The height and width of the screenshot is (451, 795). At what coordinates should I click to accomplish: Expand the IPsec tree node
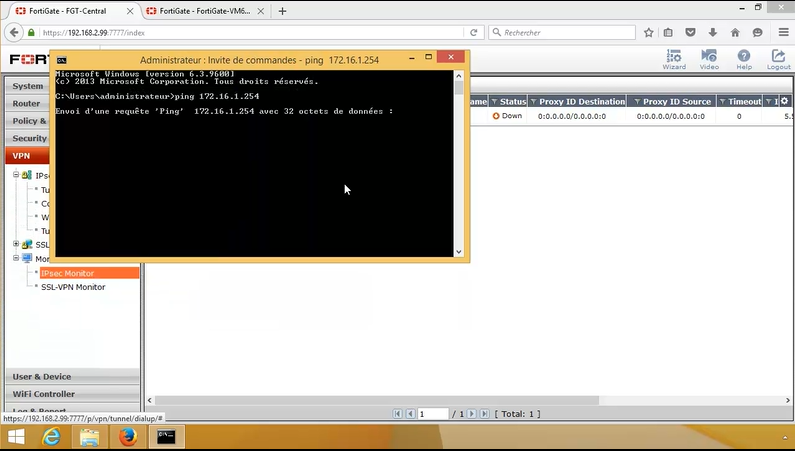(15, 175)
